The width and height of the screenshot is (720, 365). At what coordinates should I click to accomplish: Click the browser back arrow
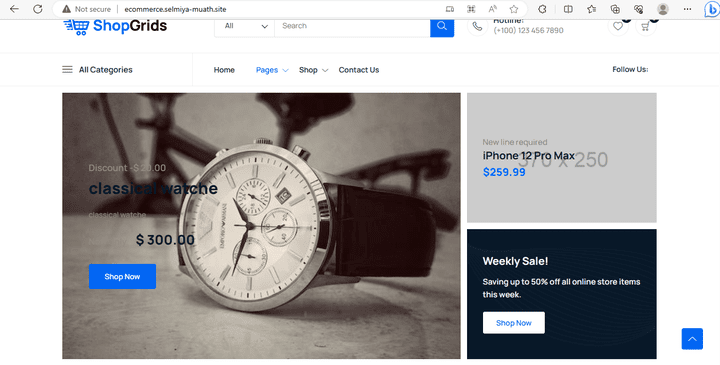click(14, 9)
